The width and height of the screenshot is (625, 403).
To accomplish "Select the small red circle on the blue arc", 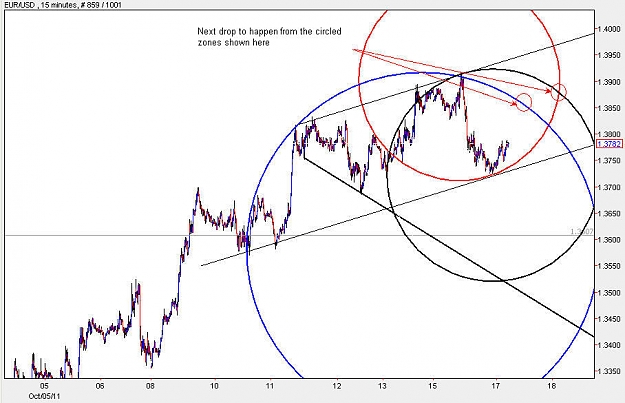I will point(524,101).
